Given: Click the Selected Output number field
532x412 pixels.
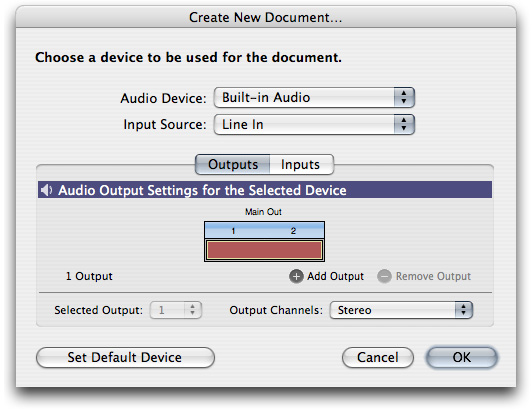Looking at the screenshot, I should (x=168, y=310).
